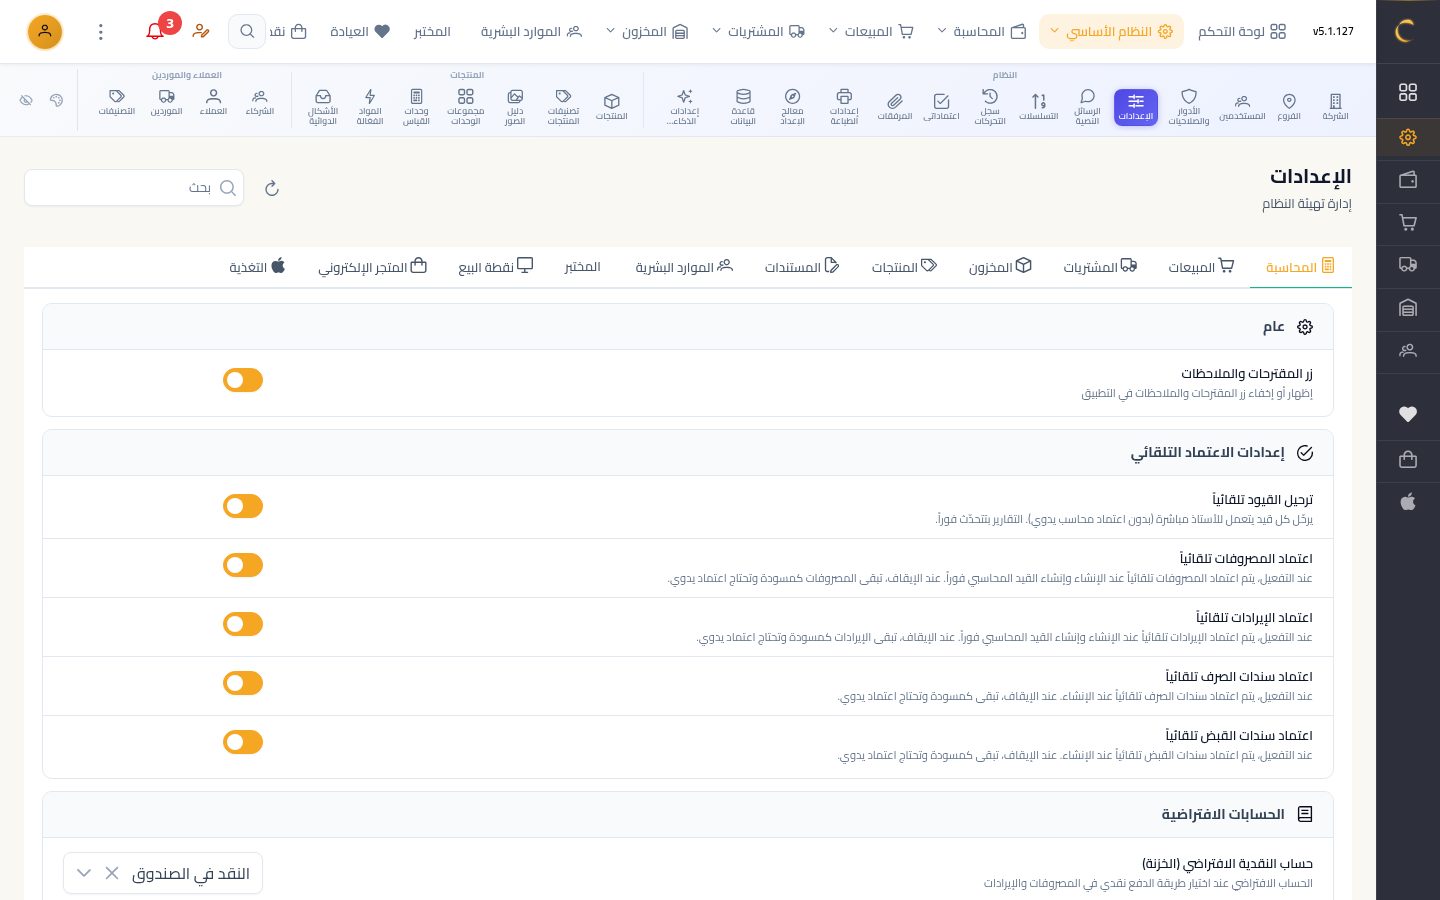The height and width of the screenshot is (900, 1440).
Task: Open Product Categories (تصنيفات المنتجات)
Action: pyautogui.click(x=563, y=107)
